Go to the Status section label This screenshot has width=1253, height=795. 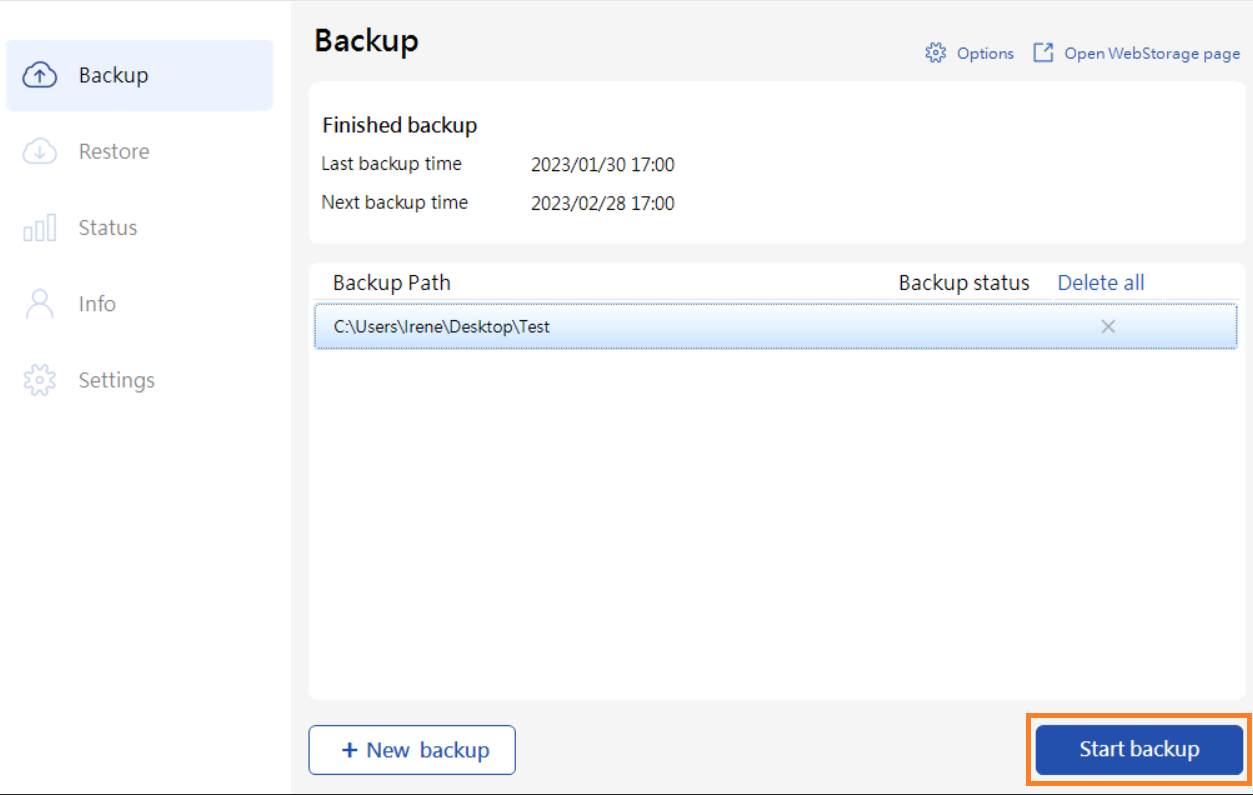pos(108,228)
